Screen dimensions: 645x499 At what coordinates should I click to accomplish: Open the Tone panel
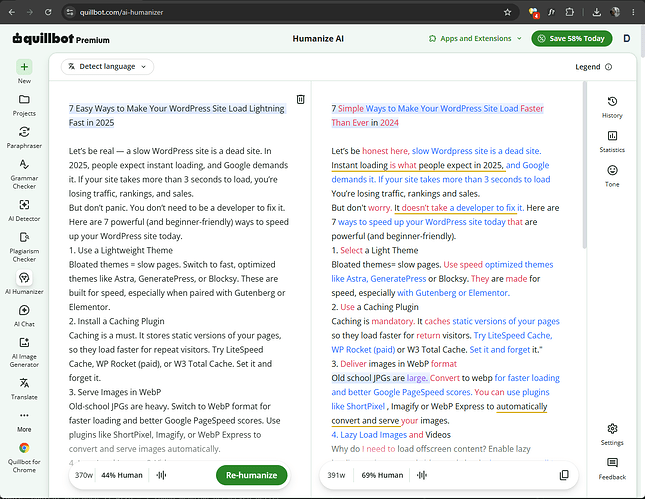(x=612, y=176)
